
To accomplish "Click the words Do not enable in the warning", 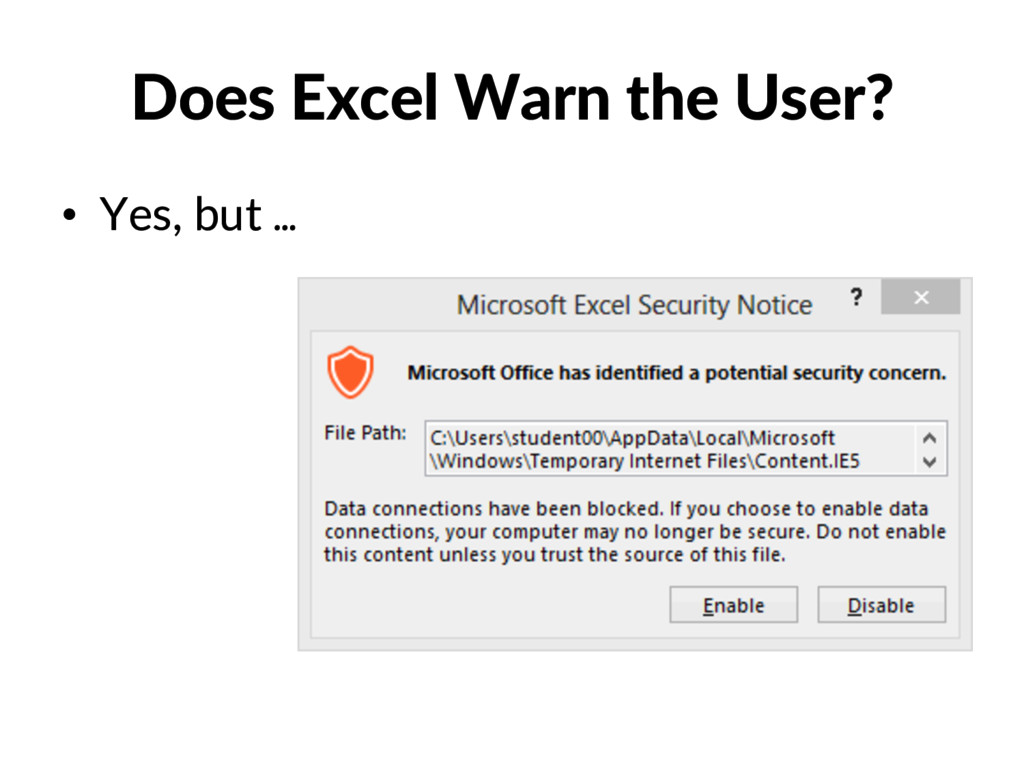I will tap(881, 532).
